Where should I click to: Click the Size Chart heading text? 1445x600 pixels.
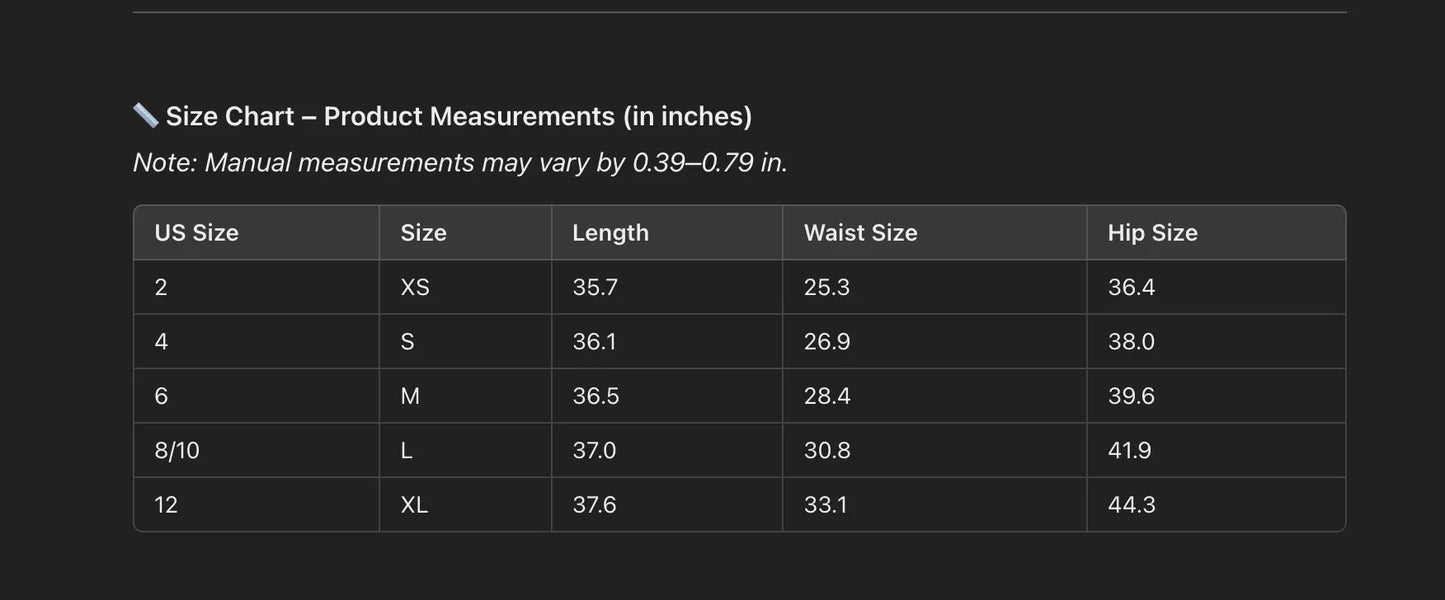(459, 117)
